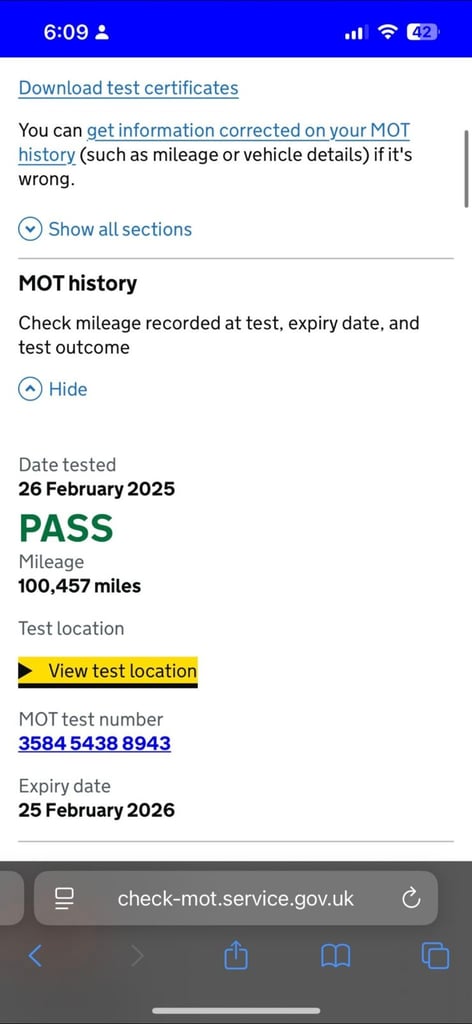Tap the Safari back arrow icon

coord(36,956)
